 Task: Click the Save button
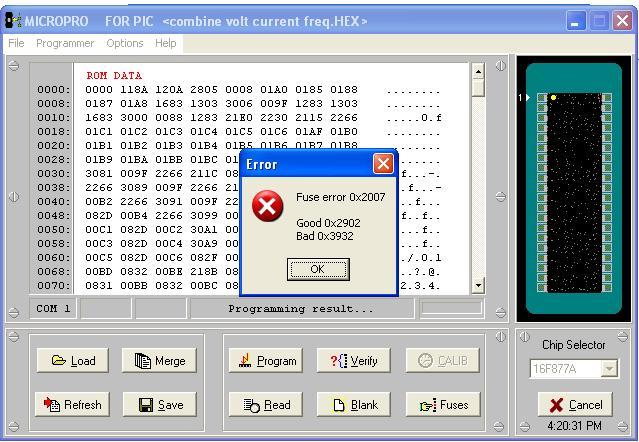[159, 405]
